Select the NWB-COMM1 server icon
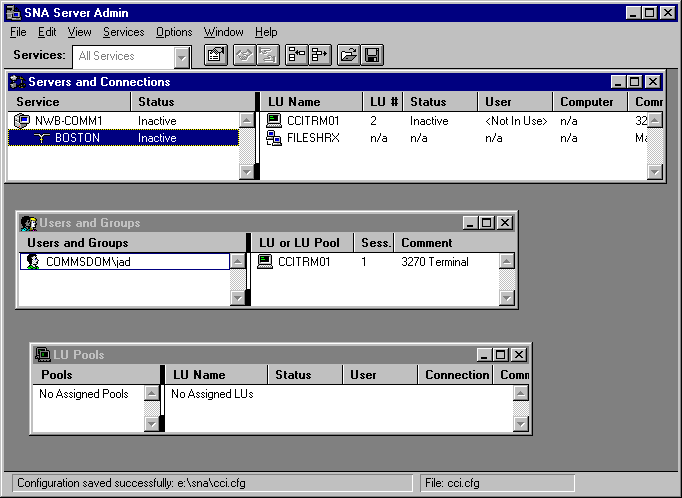 [x=22, y=121]
